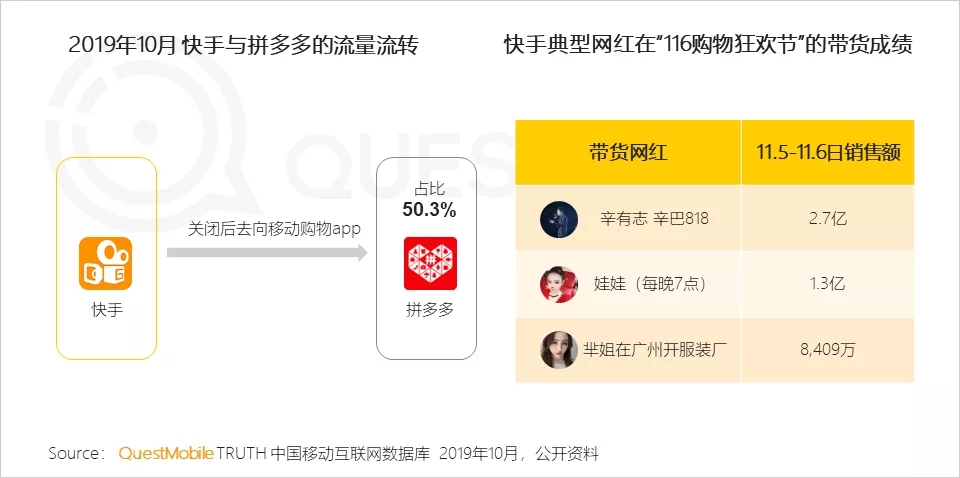Click the gray arrow pointing to Pinduoduo
960x478 pixels.
(x=267, y=252)
